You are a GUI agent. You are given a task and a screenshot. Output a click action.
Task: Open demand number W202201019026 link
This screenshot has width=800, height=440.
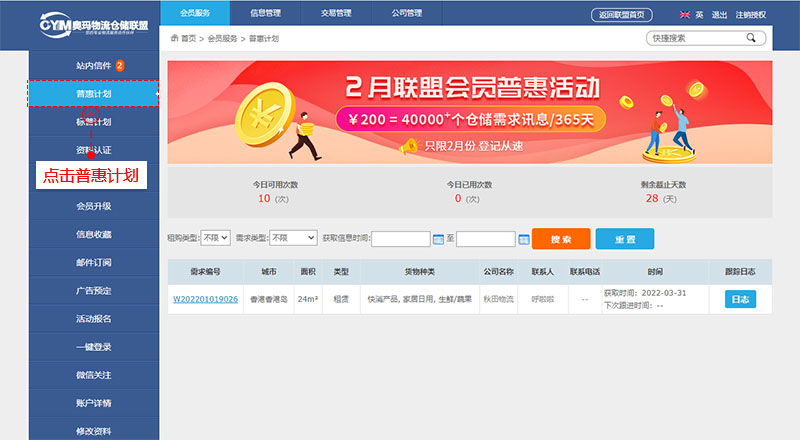205,299
